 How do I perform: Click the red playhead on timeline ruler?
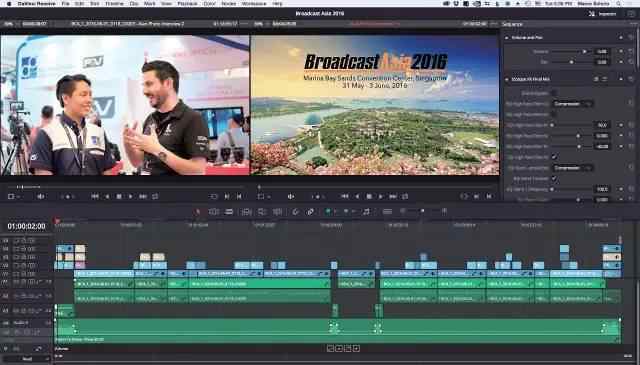(x=56, y=221)
